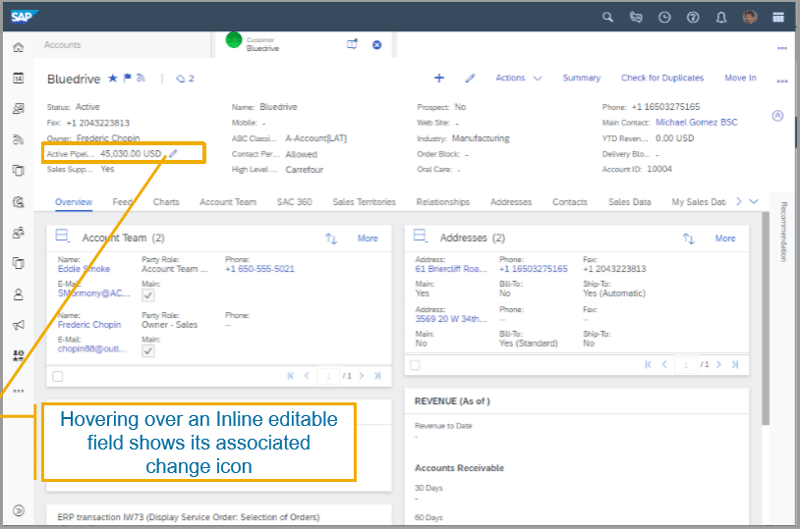Open the Relationships tab
The width and height of the screenshot is (800, 529).
tap(443, 202)
